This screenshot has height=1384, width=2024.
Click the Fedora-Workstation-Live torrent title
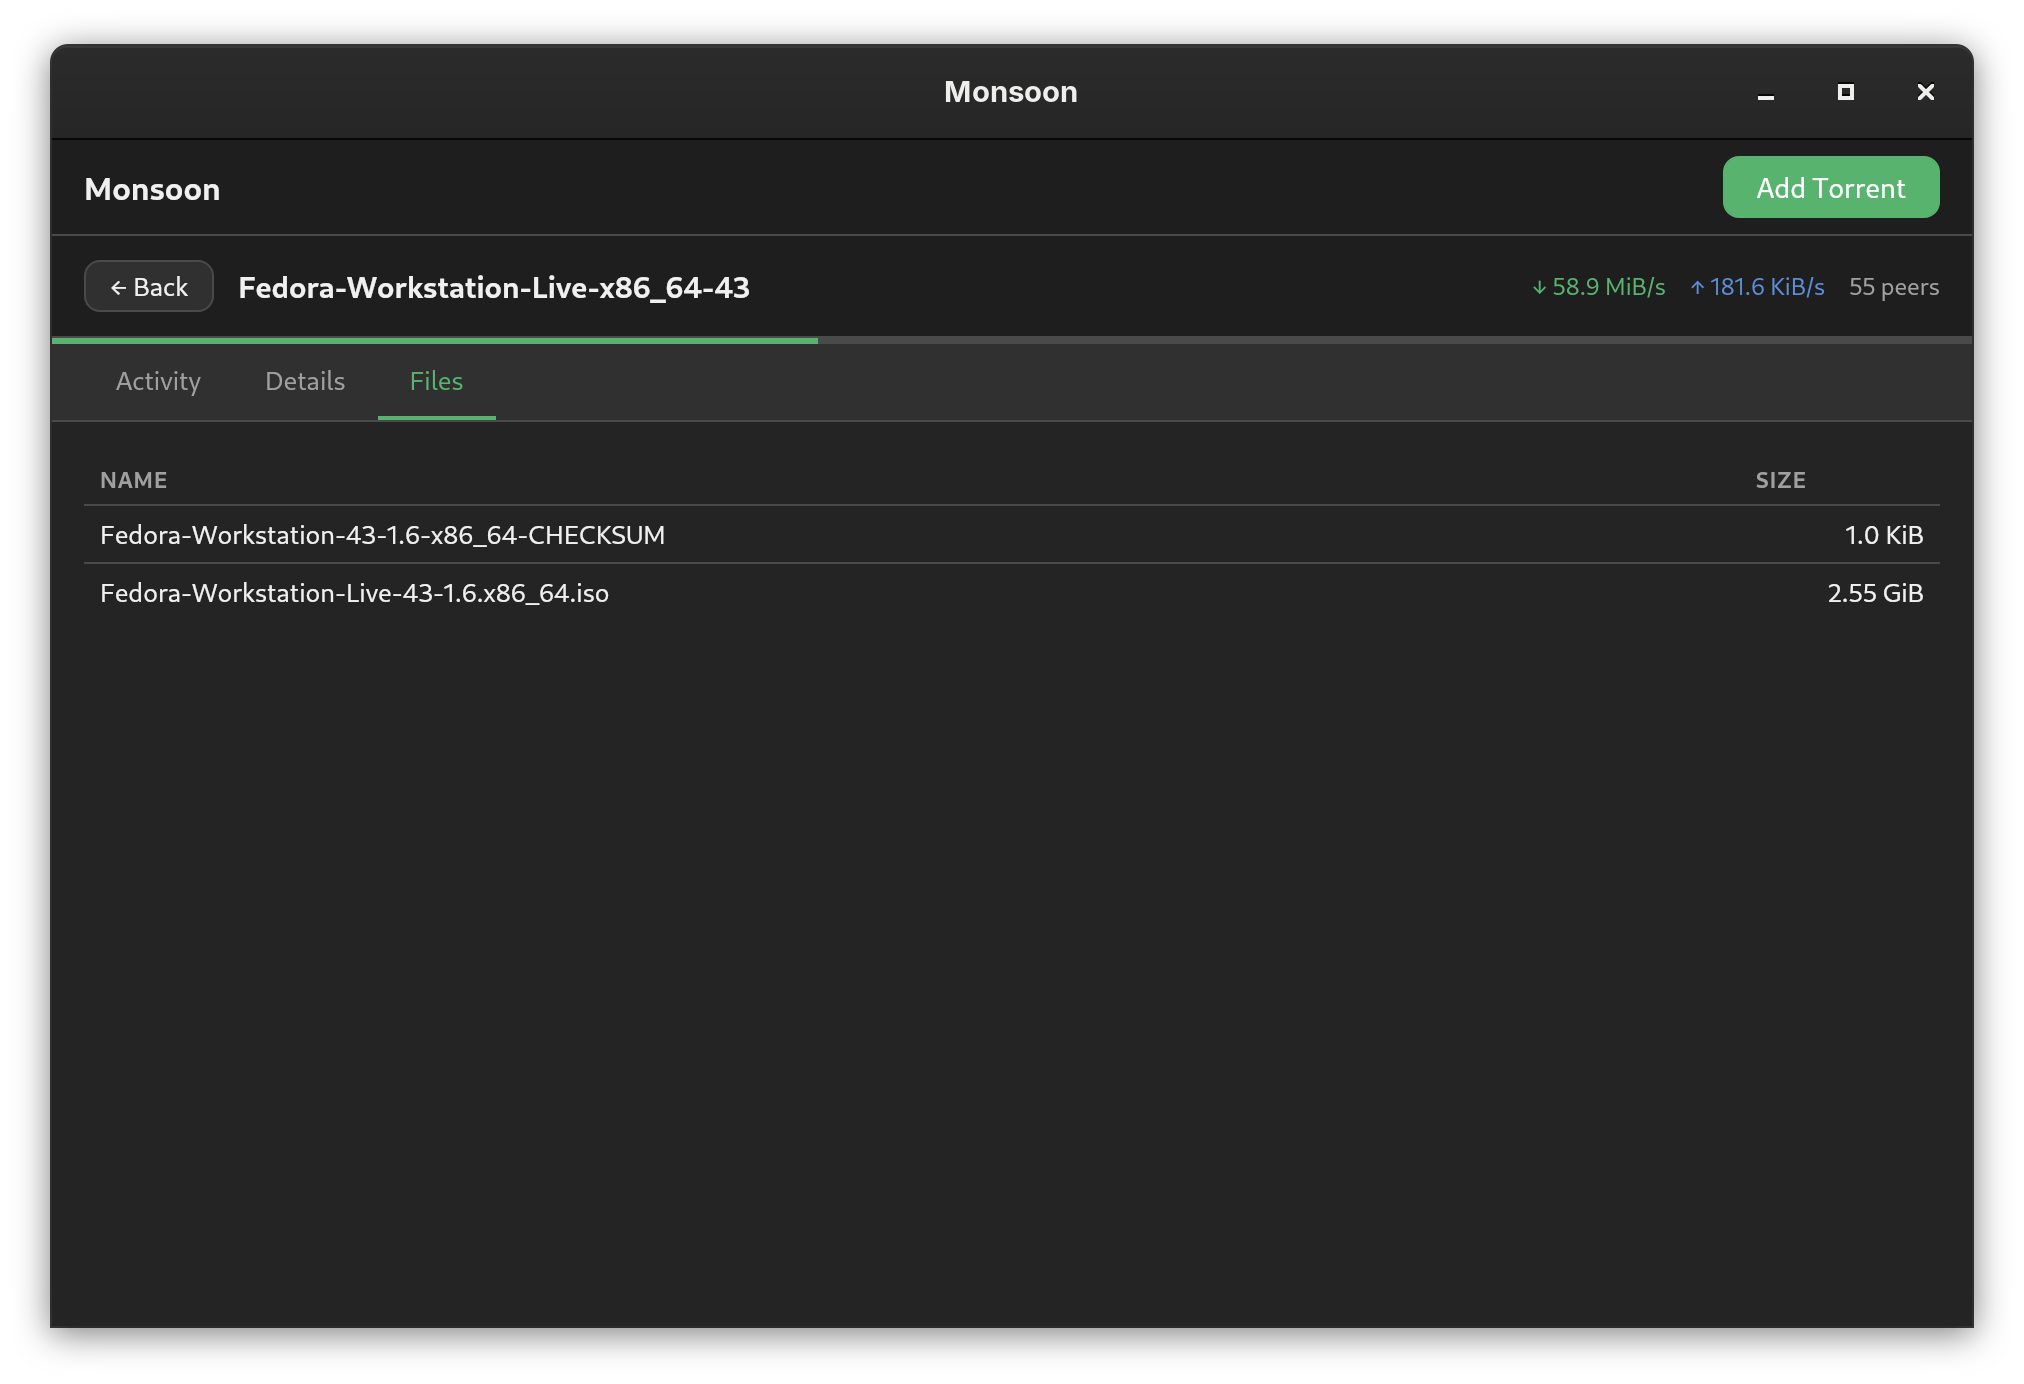(x=494, y=288)
